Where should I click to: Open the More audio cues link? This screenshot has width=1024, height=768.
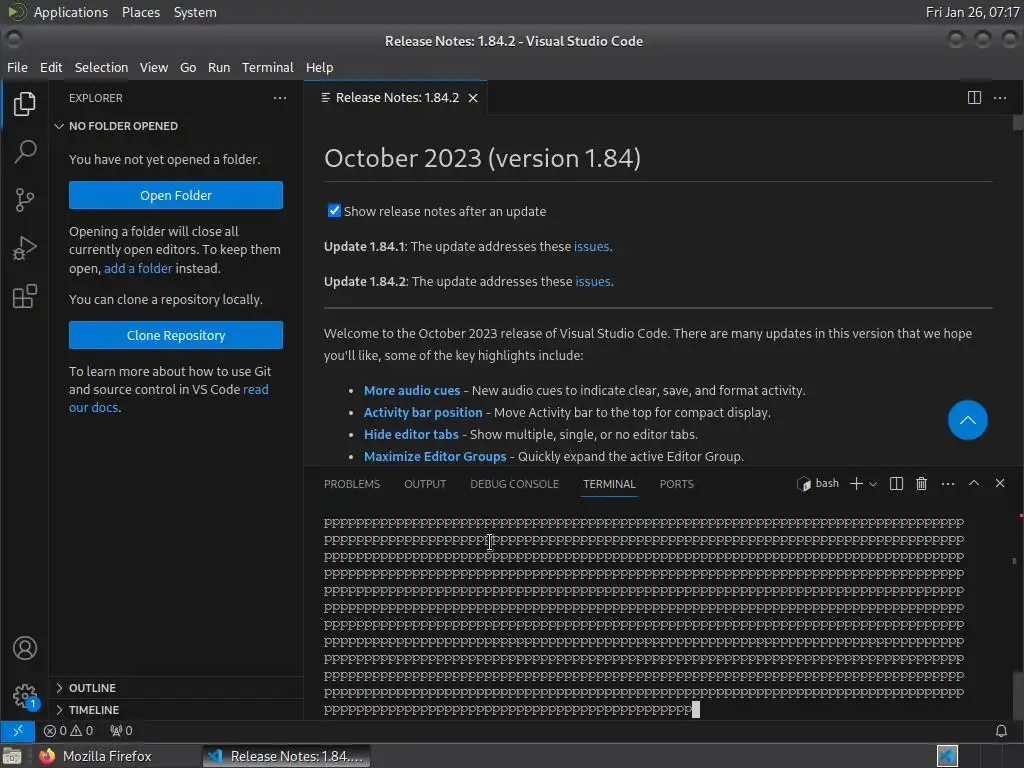click(x=411, y=391)
